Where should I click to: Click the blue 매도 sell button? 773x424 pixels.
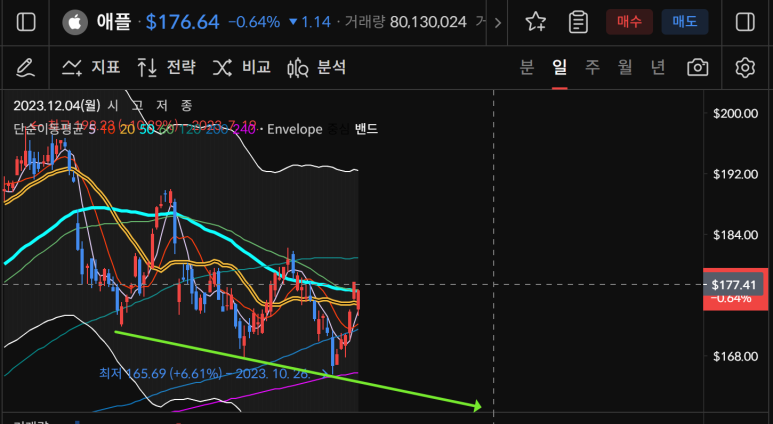[685, 22]
